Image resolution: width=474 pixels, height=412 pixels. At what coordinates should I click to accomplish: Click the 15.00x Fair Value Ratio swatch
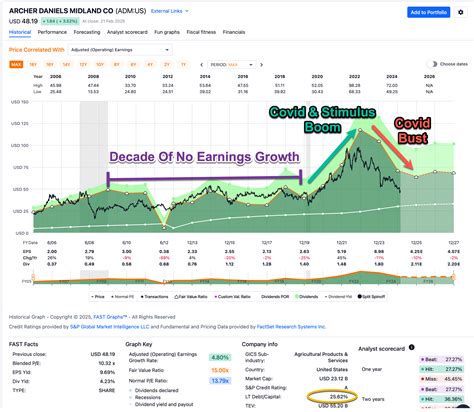tap(220, 370)
